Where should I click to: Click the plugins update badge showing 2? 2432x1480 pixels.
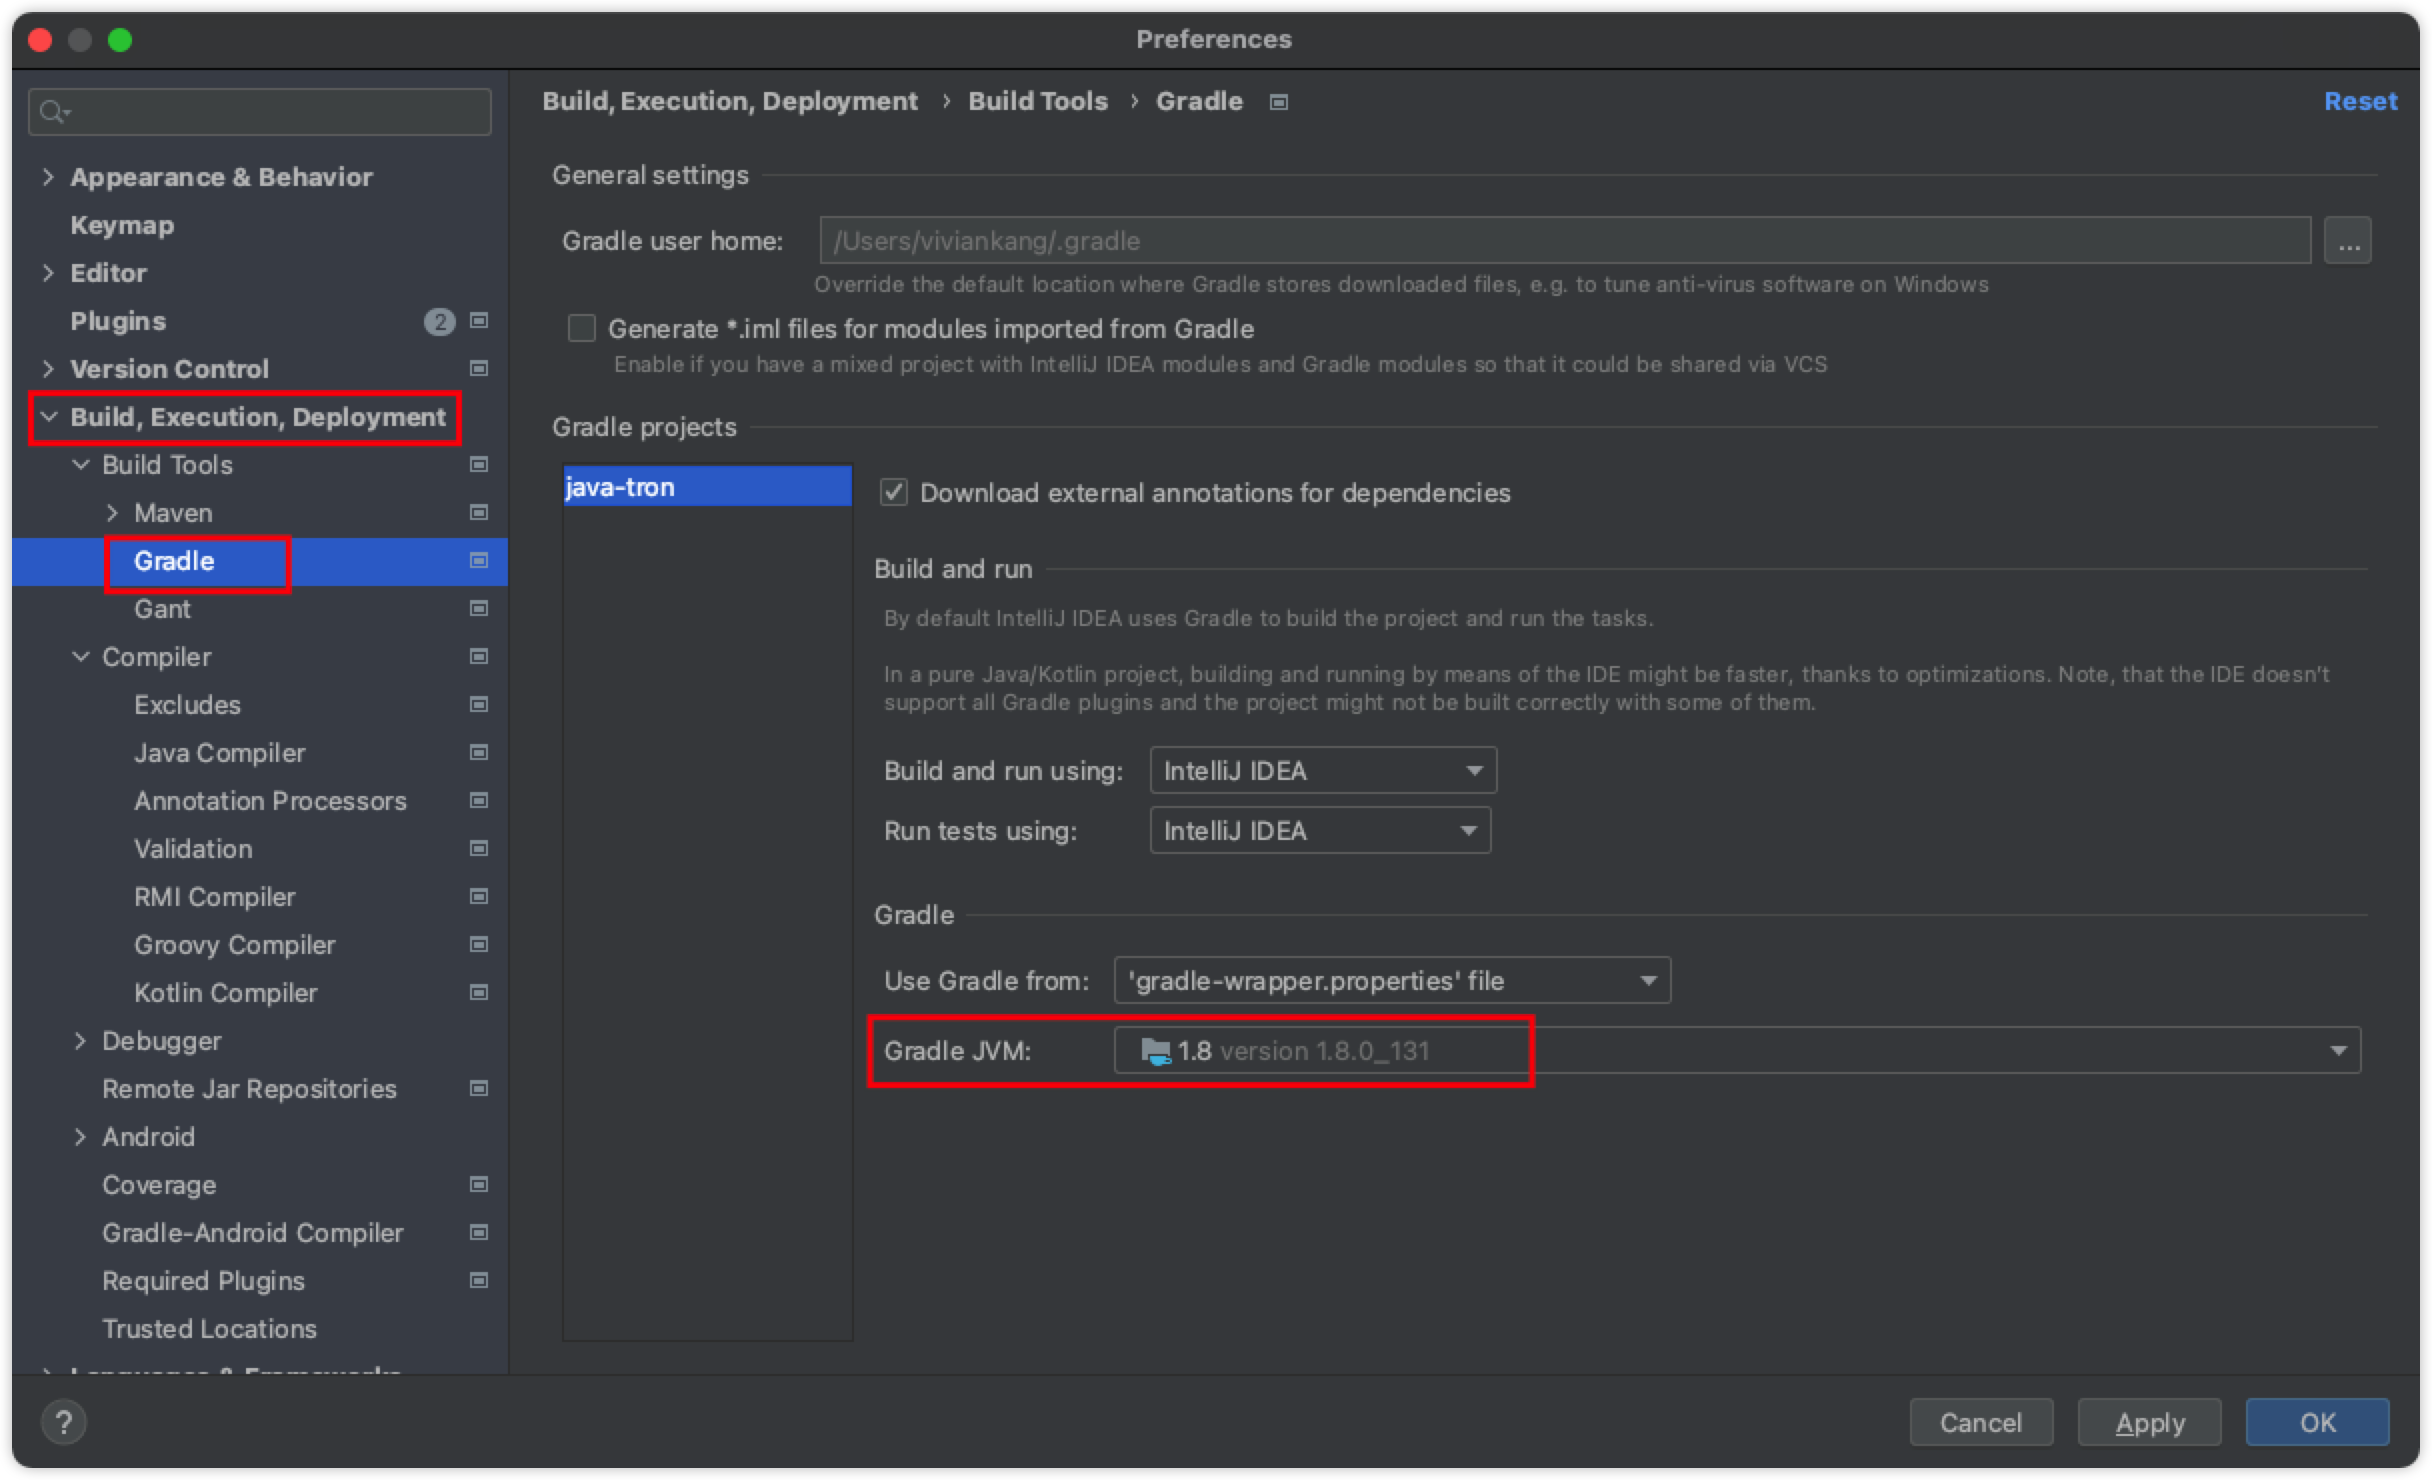coord(439,321)
